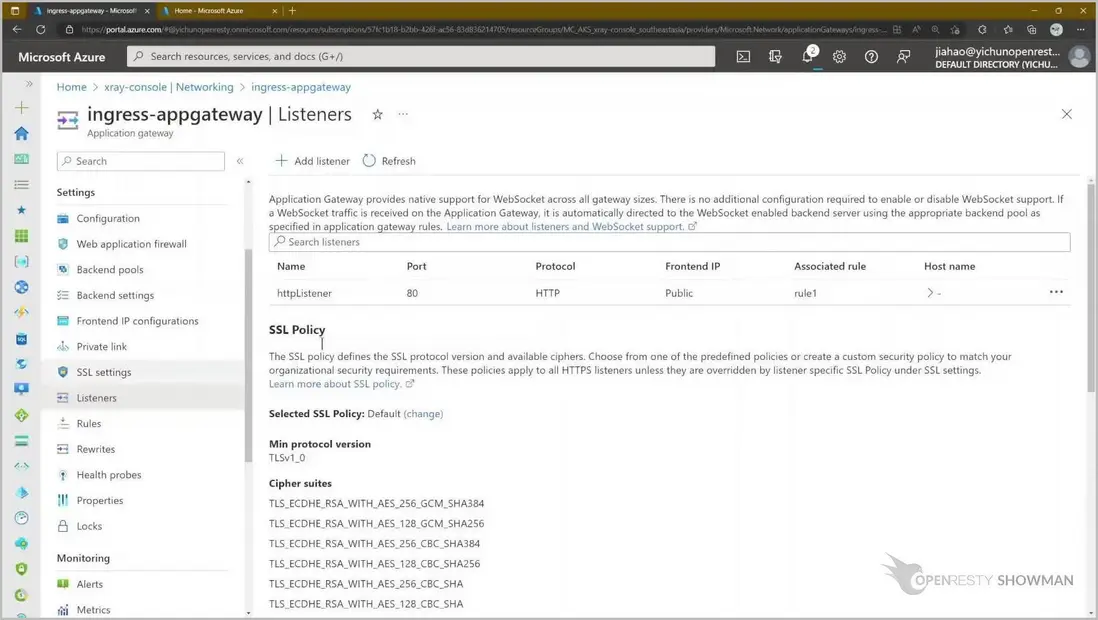Image resolution: width=1098 pixels, height=620 pixels.
Task: Expand the host name chevron for httpListener
Action: coord(930,293)
